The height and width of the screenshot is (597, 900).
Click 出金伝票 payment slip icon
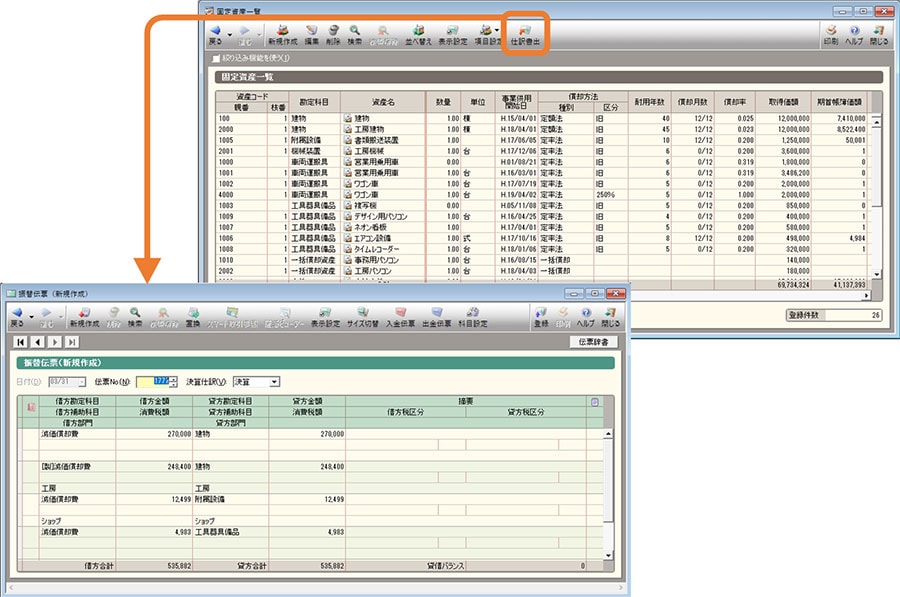click(x=437, y=317)
